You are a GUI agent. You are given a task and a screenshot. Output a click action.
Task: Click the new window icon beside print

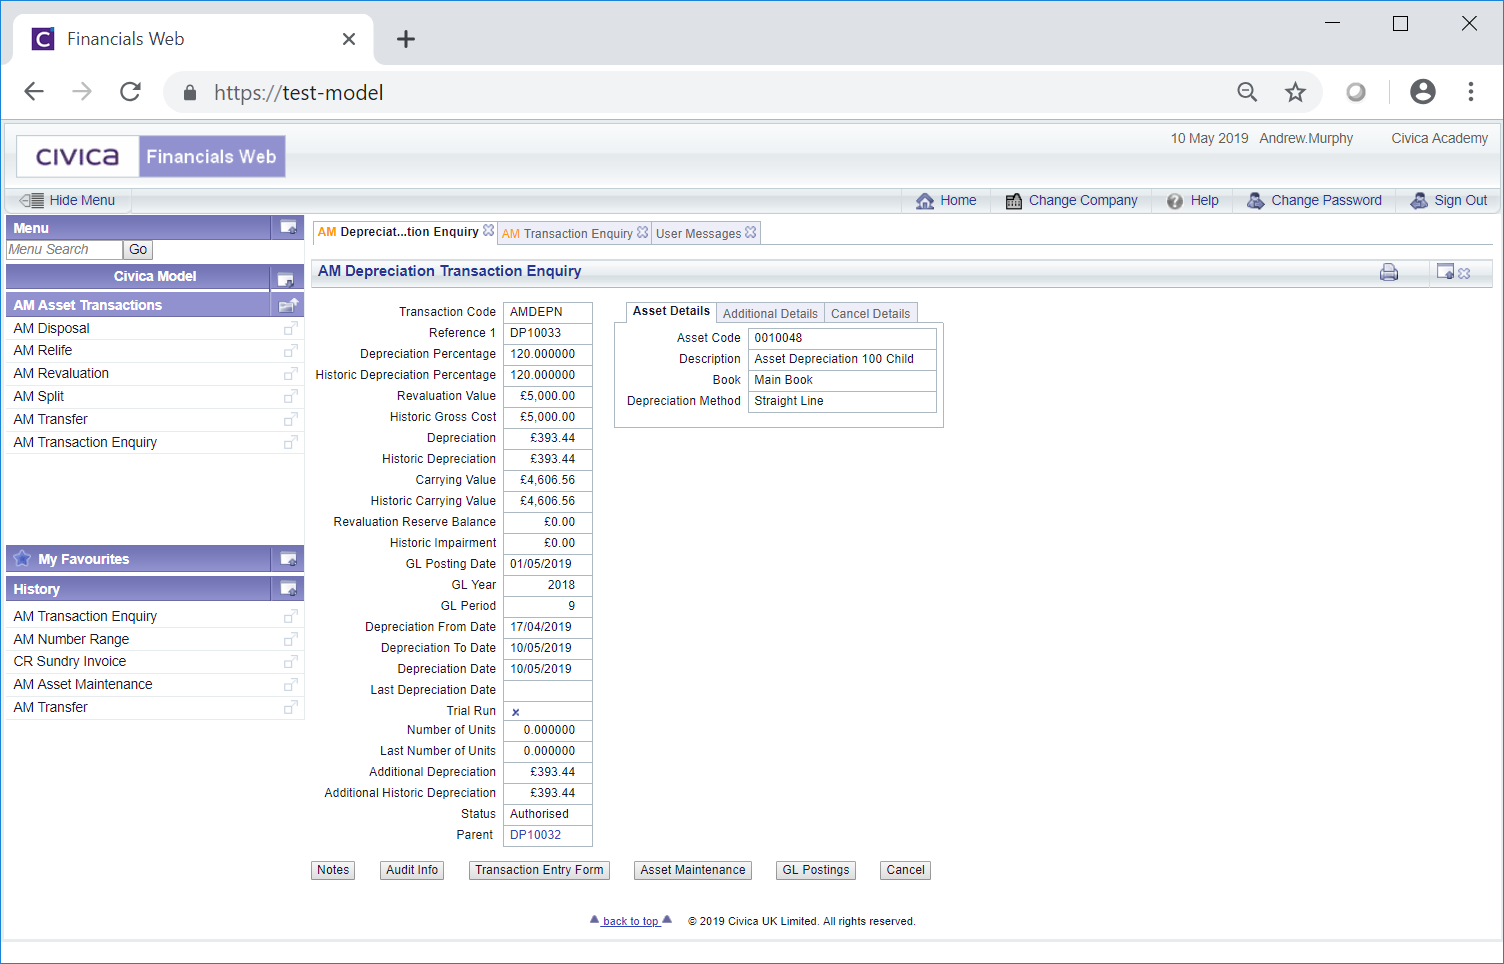(x=1445, y=271)
